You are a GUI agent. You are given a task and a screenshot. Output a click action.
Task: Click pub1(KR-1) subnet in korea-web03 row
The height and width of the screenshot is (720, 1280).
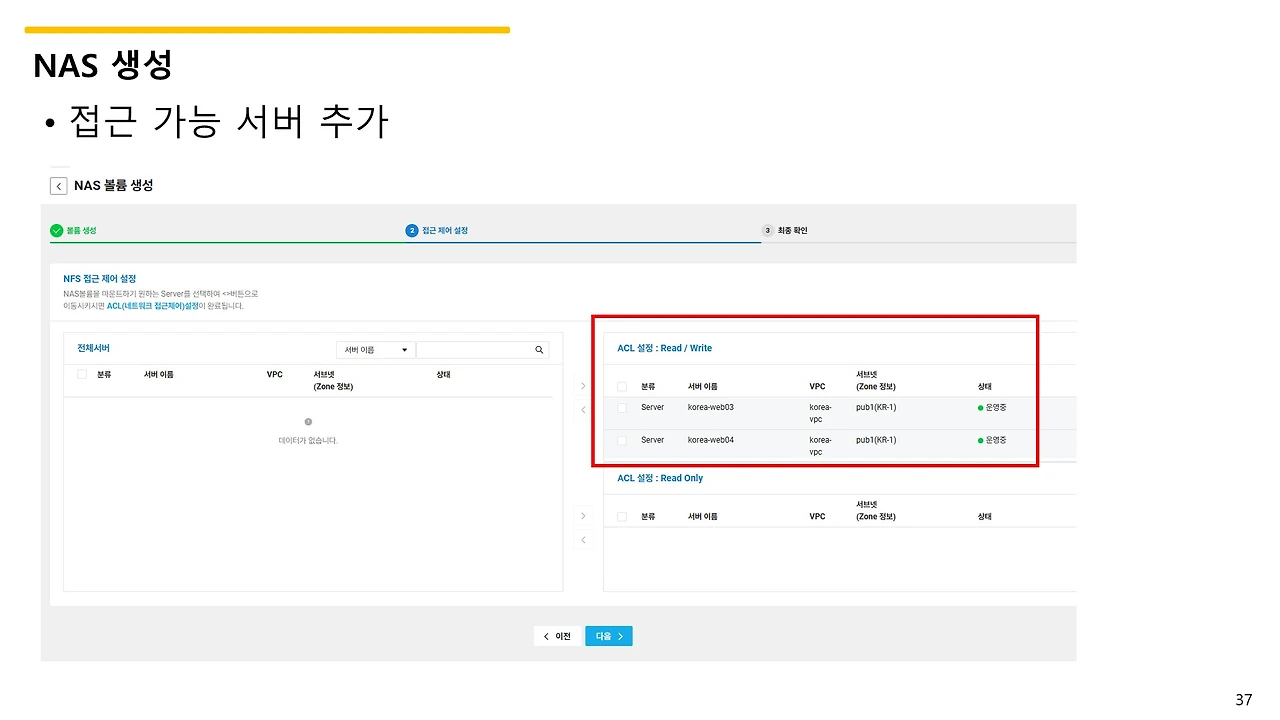[876, 408]
